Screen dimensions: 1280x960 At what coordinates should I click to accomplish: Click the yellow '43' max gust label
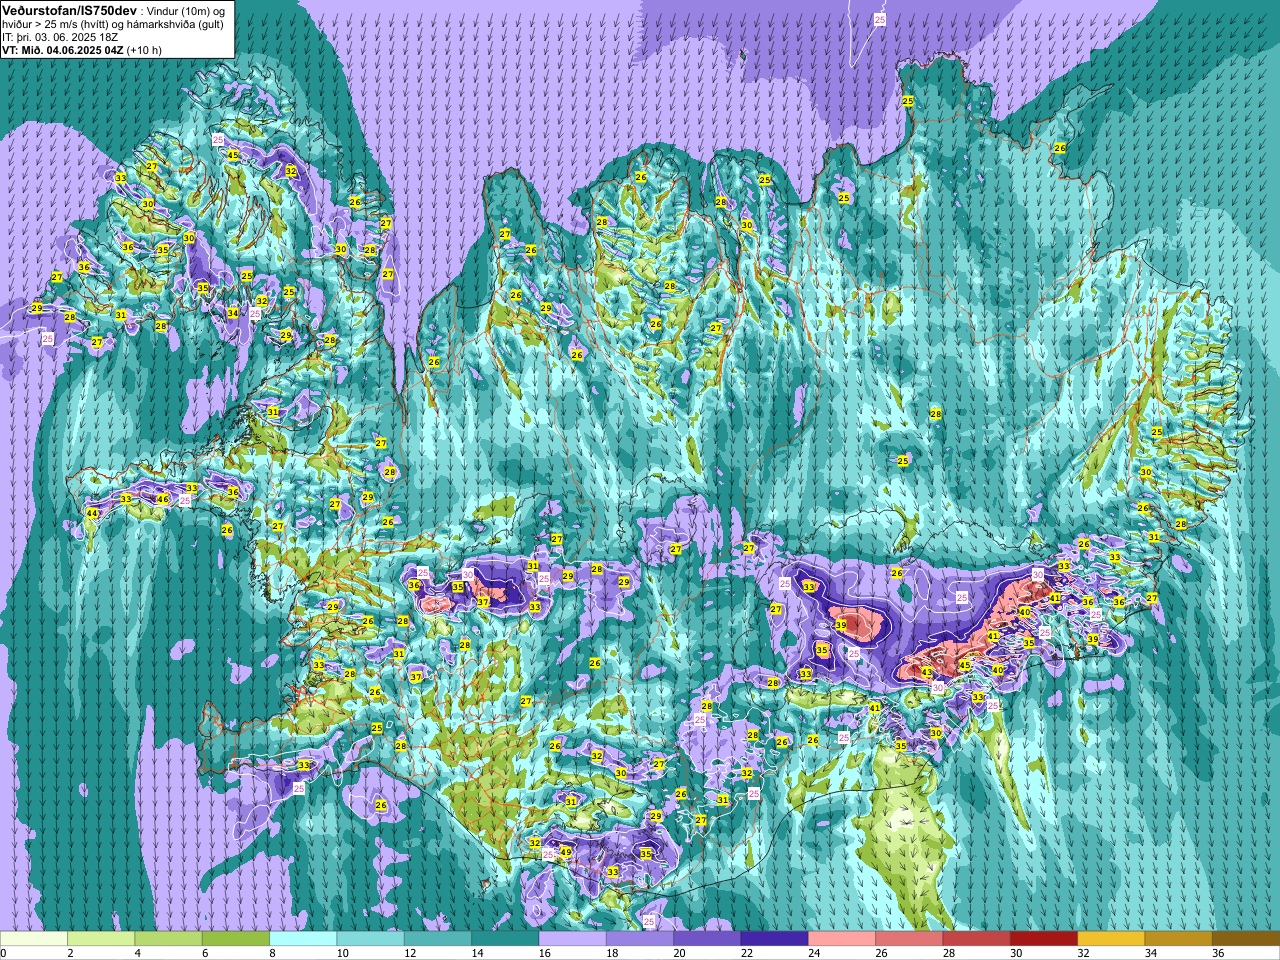pos(927,673)
